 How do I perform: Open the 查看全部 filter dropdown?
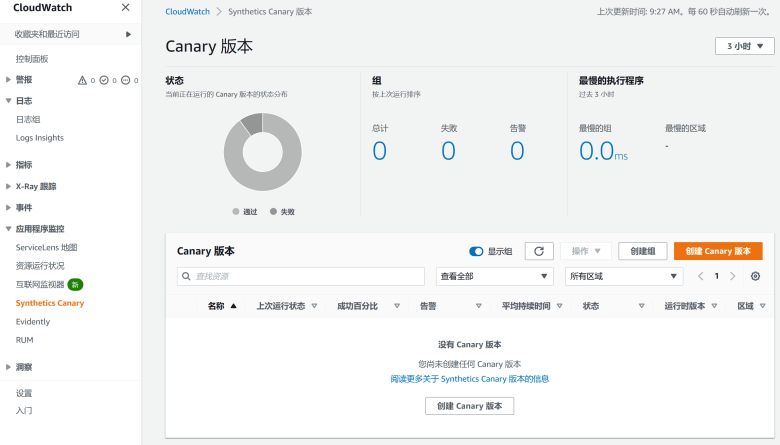tap(494, 276)
